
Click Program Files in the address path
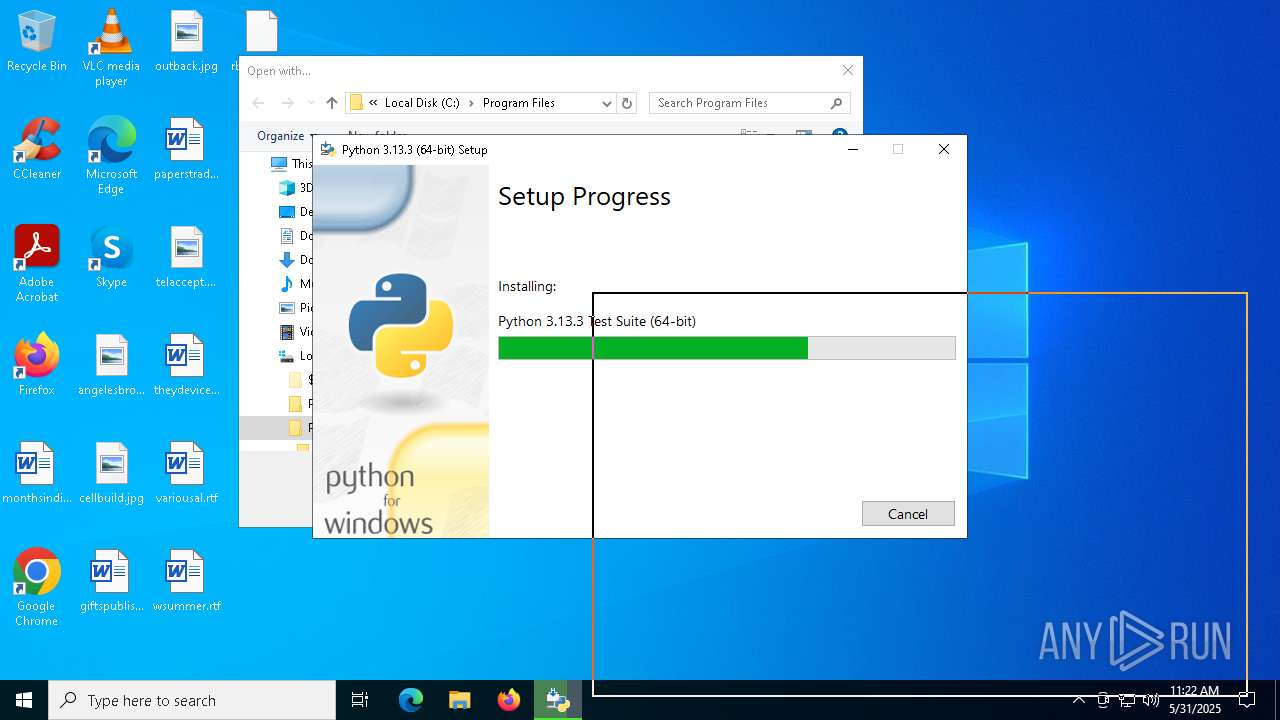(519, 103)
